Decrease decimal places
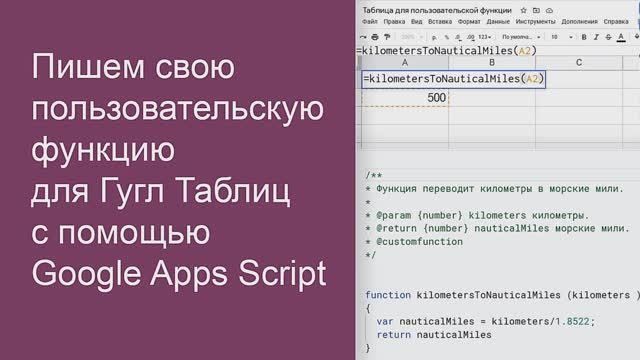Screen dimensions: 640x360 pos(458,37)
